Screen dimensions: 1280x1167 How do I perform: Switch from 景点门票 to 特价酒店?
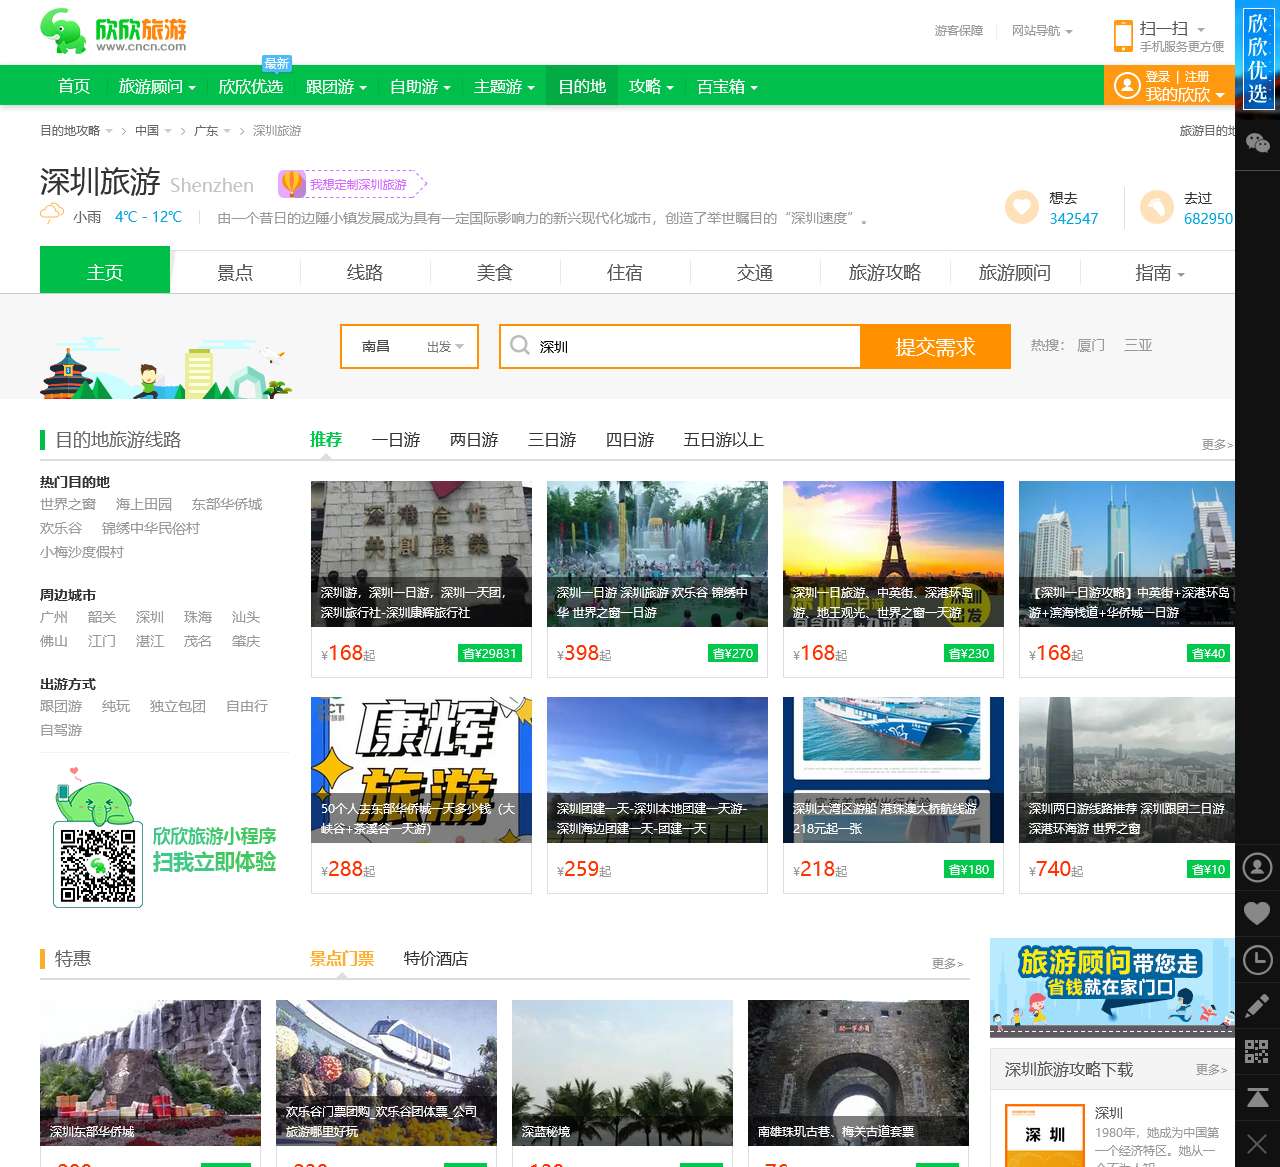click(x=435, y=959)
